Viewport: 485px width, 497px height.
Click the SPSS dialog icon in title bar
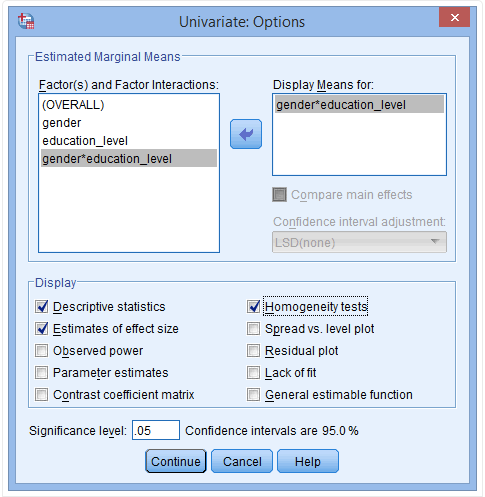[26, 21]
